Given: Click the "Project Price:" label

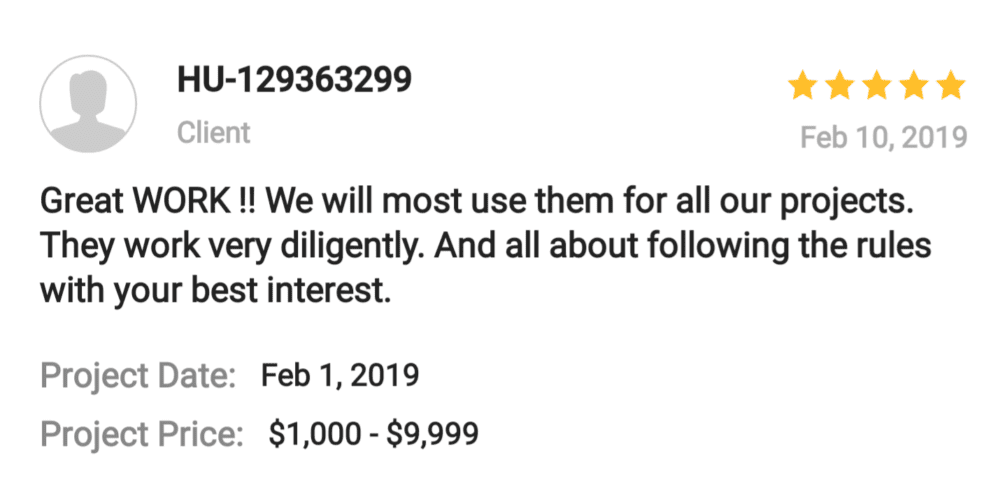Looking at the screenshot, I should (142, 434).
